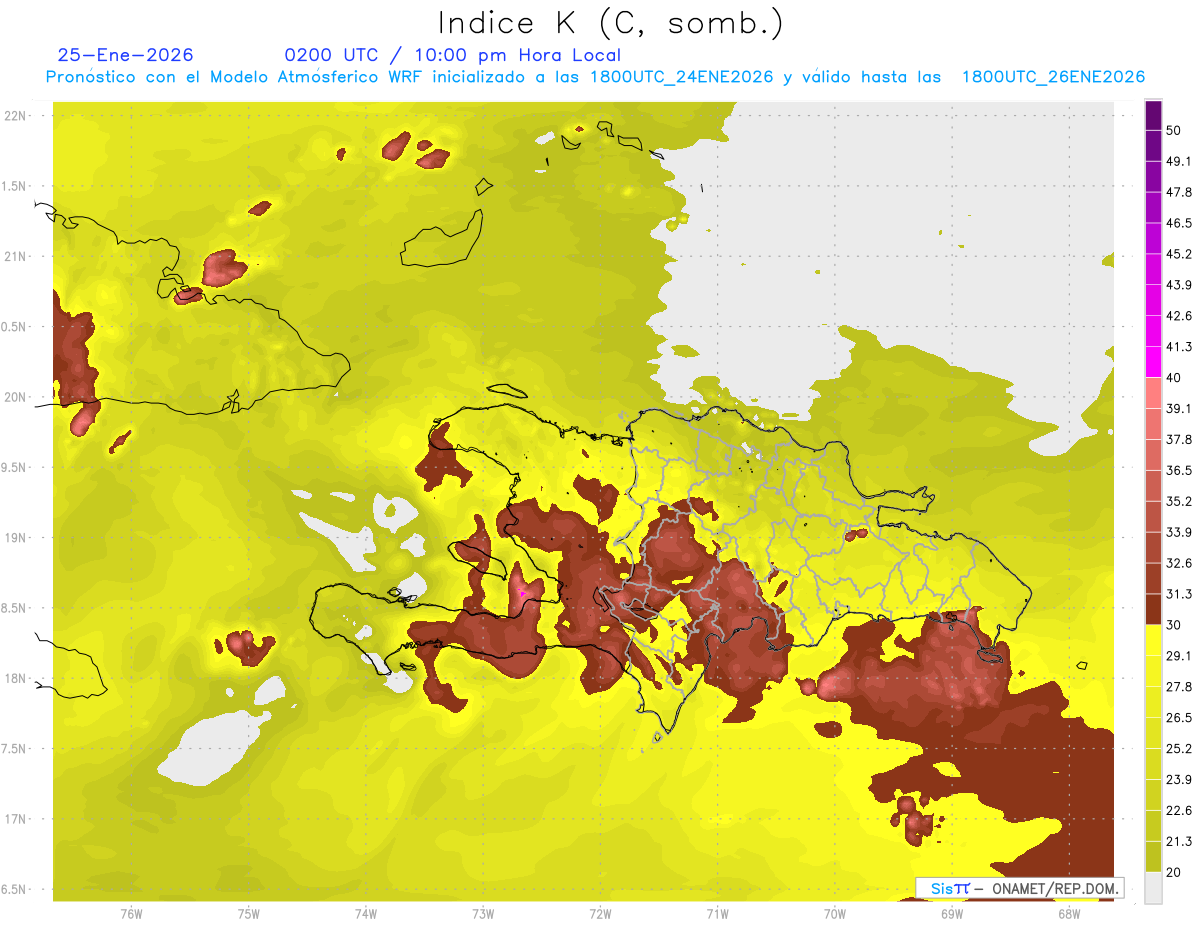Click the colorbar value "27.8"
Screen dimensions: 1200x927
[x=1179, y=686]
